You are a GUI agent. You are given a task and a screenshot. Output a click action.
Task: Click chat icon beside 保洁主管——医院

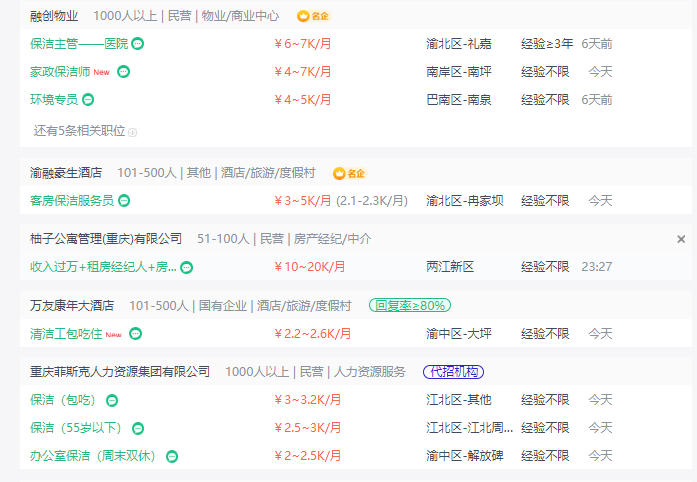click(x=138, y=44)
